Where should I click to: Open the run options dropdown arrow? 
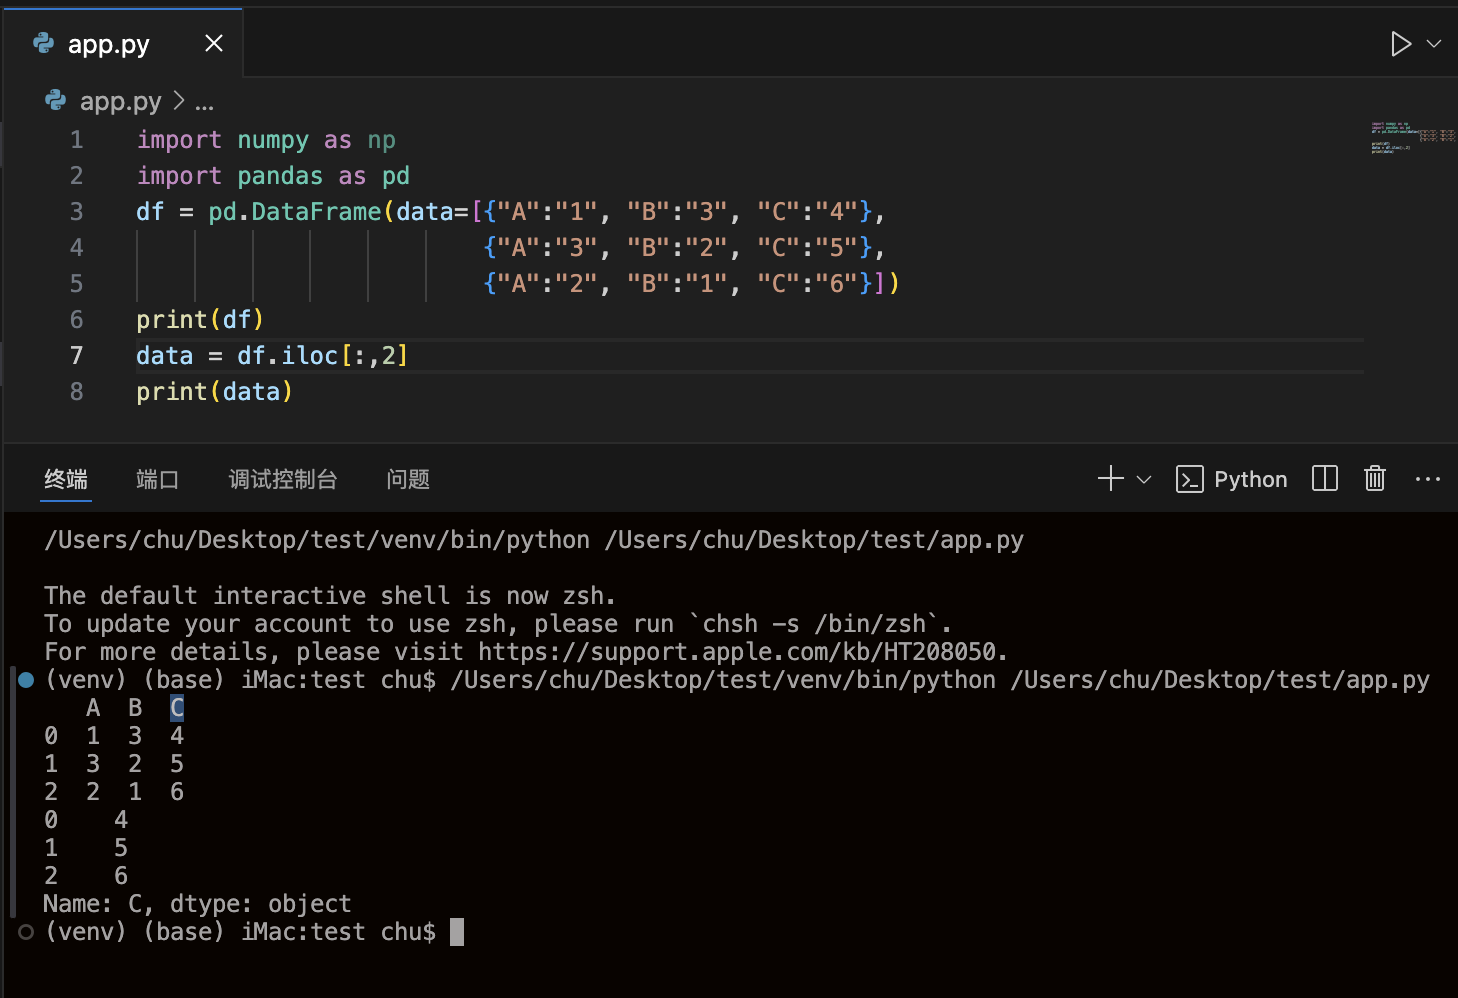[x=1434, y=44]
